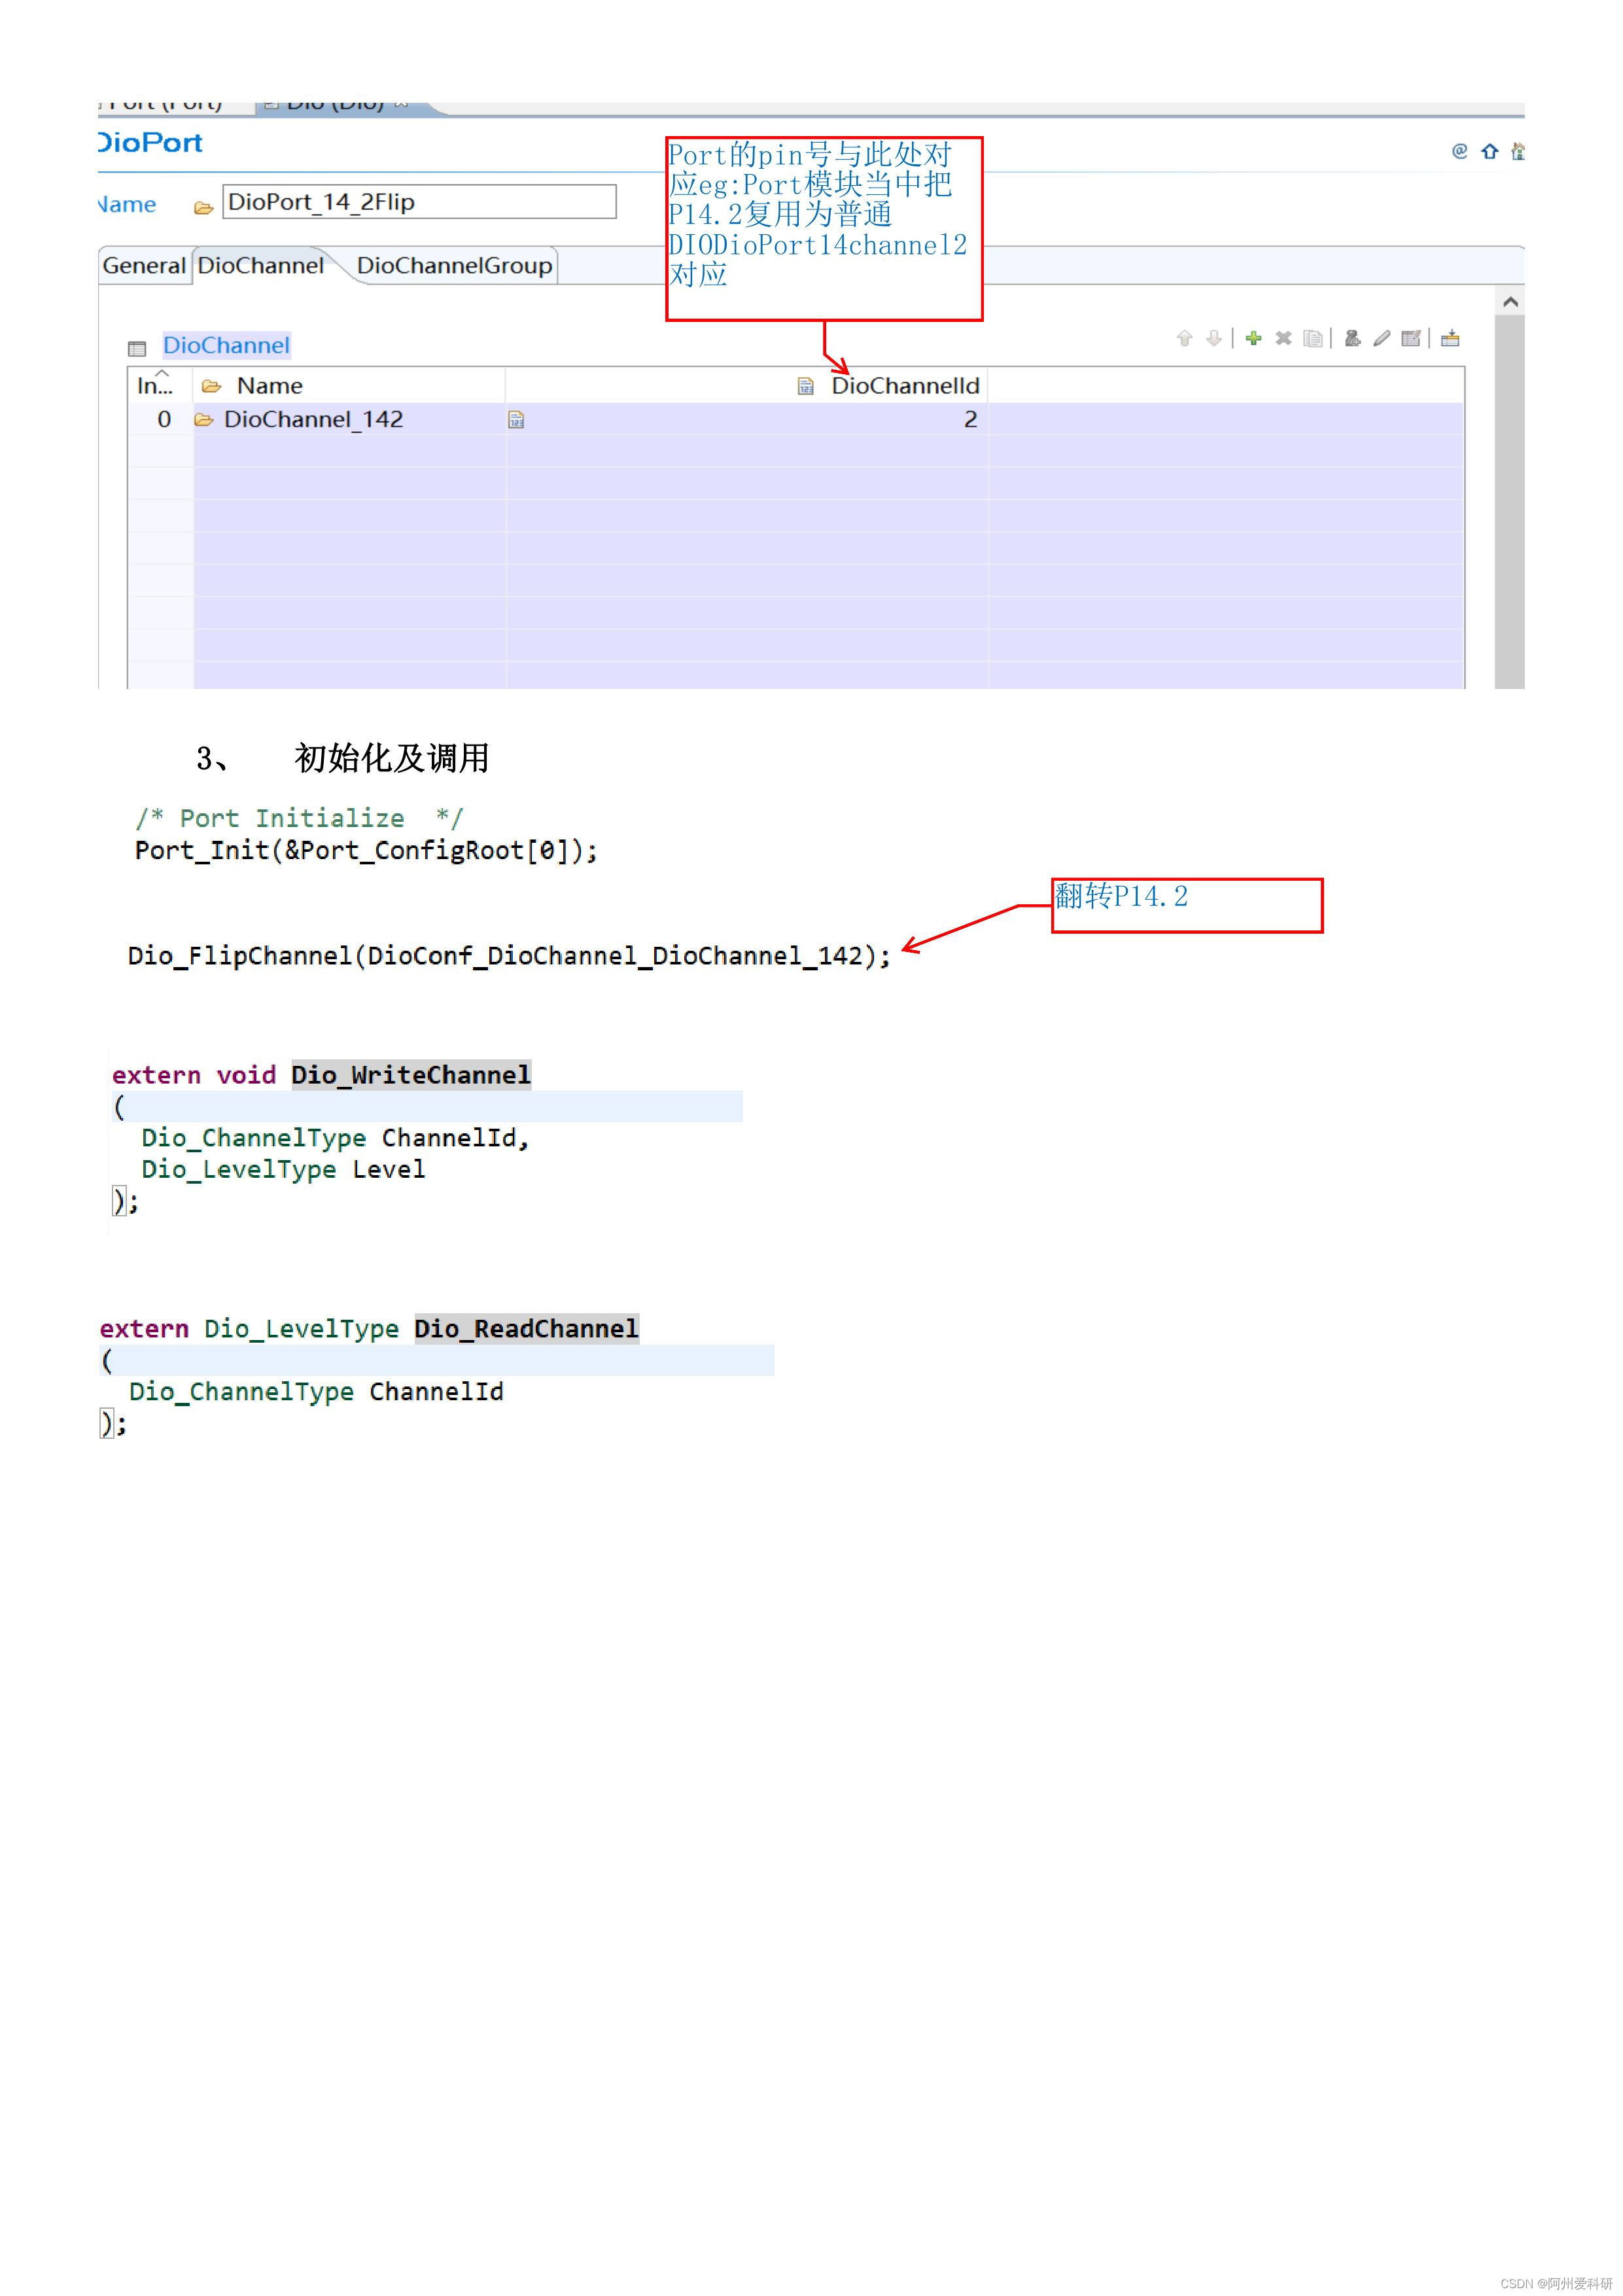Click the DioPort_14_2Flip name field
This screenshot has height=2296, width=1623.
coord(419,202)
